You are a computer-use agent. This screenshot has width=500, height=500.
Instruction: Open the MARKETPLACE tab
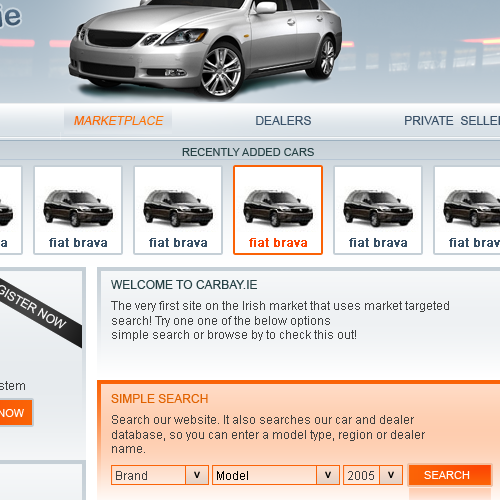pyautogui.click(x=118, y=121)
